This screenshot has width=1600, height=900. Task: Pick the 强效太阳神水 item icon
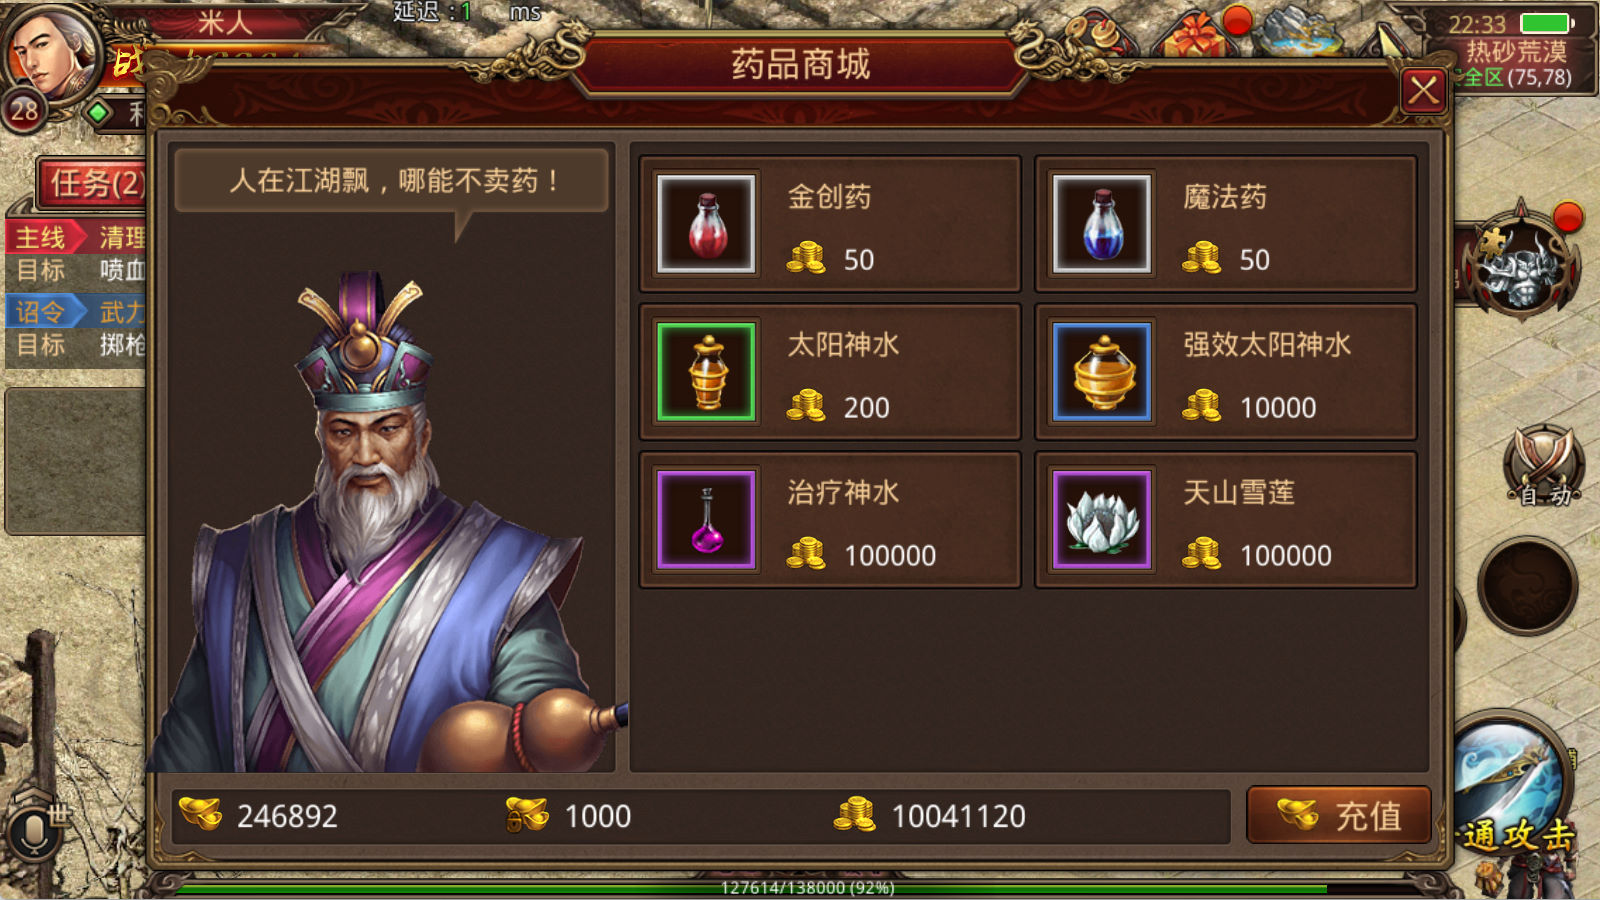click(1102, 372)
